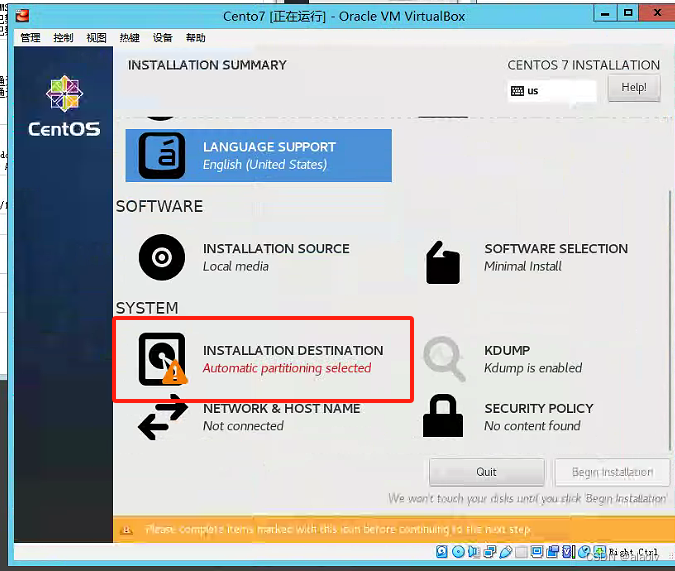Open the 热键 menu
This screenshot has width=675, height=571.
coord(130,38)
